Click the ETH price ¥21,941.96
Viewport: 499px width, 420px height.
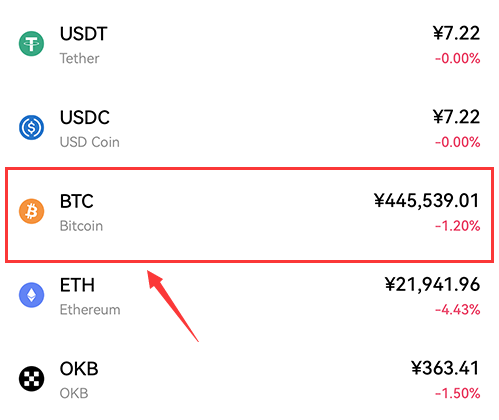click(x=432, y=284)
